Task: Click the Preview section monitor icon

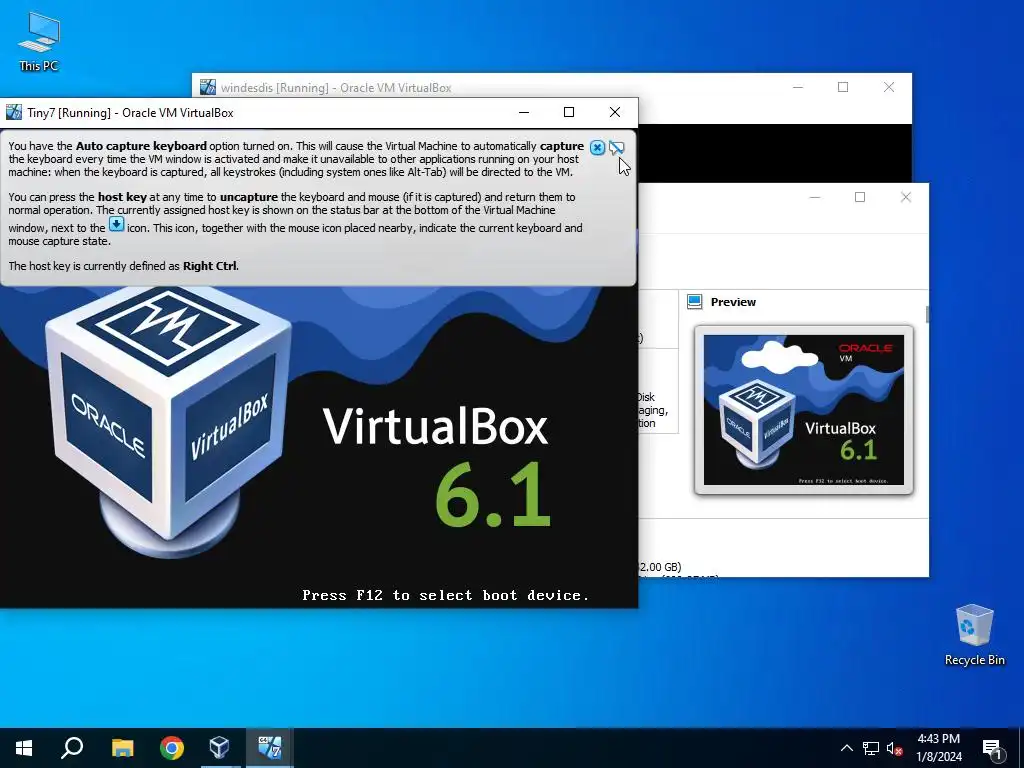Action: pyautogui.click(x=695, y=302)
